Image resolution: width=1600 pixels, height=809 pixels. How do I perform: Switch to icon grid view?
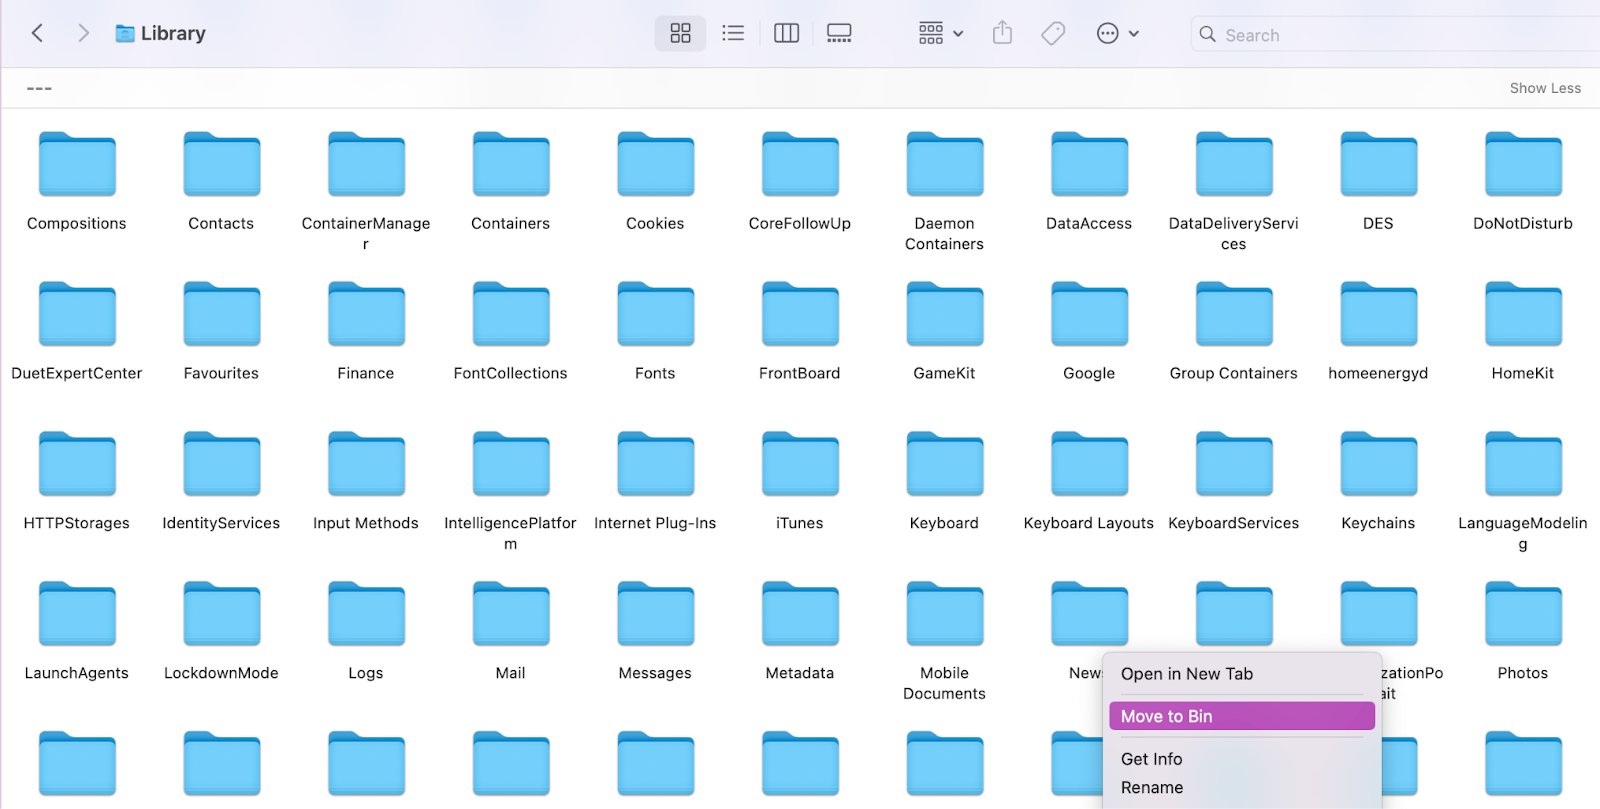680,33
